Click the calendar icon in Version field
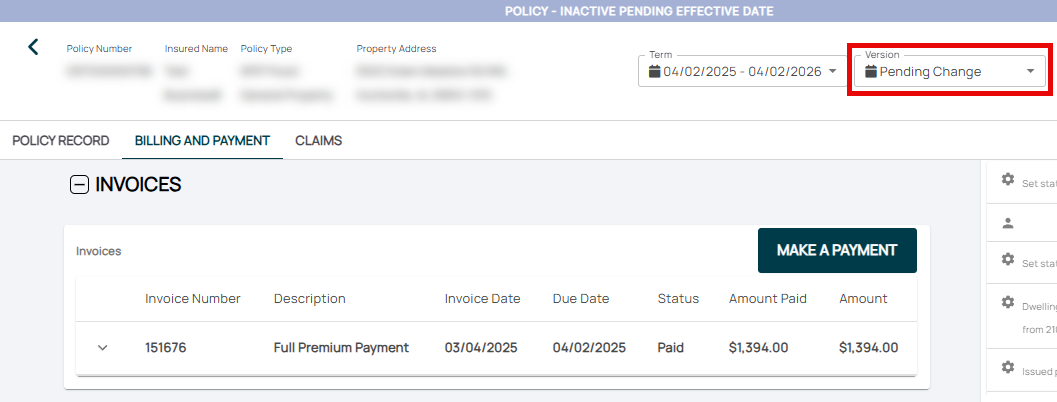This screenshot has width=1057, height=402. point(871,72)
